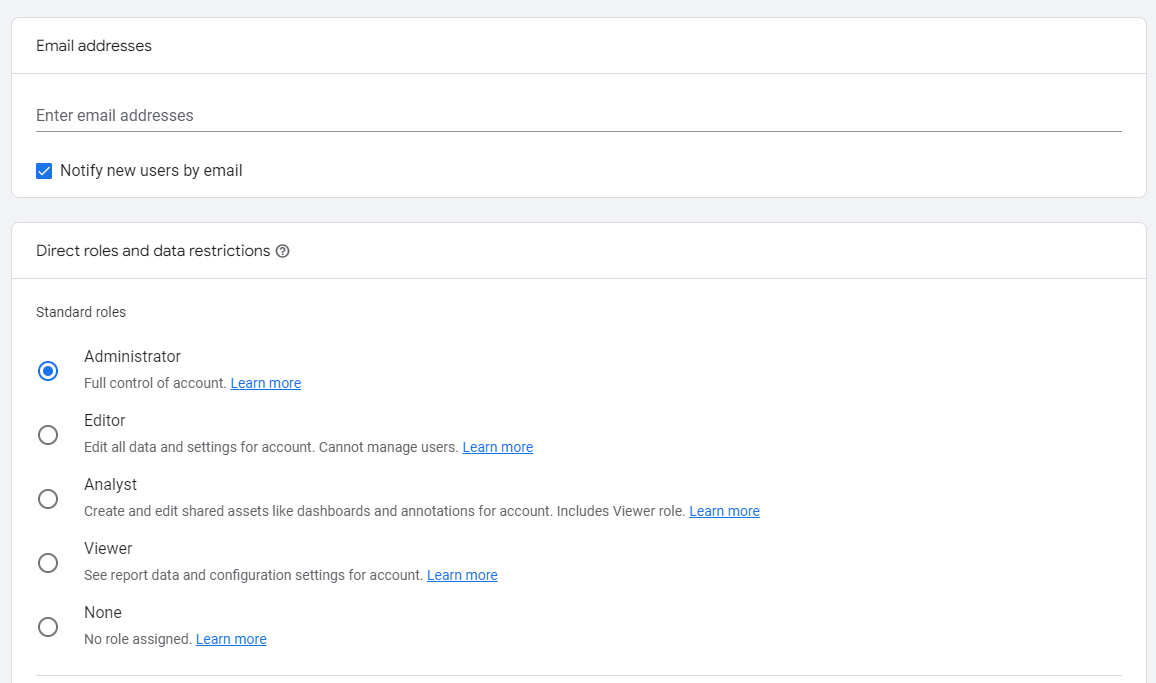The height and width of the screenshot is (683, 1156).
Task: Click the Enter email addresses field
Action: tap(579, 116)
